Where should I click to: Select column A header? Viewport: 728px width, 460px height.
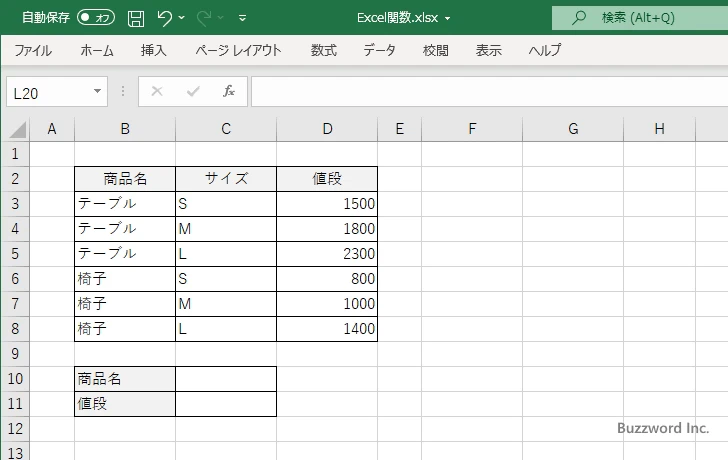click(x=52, y=129)
